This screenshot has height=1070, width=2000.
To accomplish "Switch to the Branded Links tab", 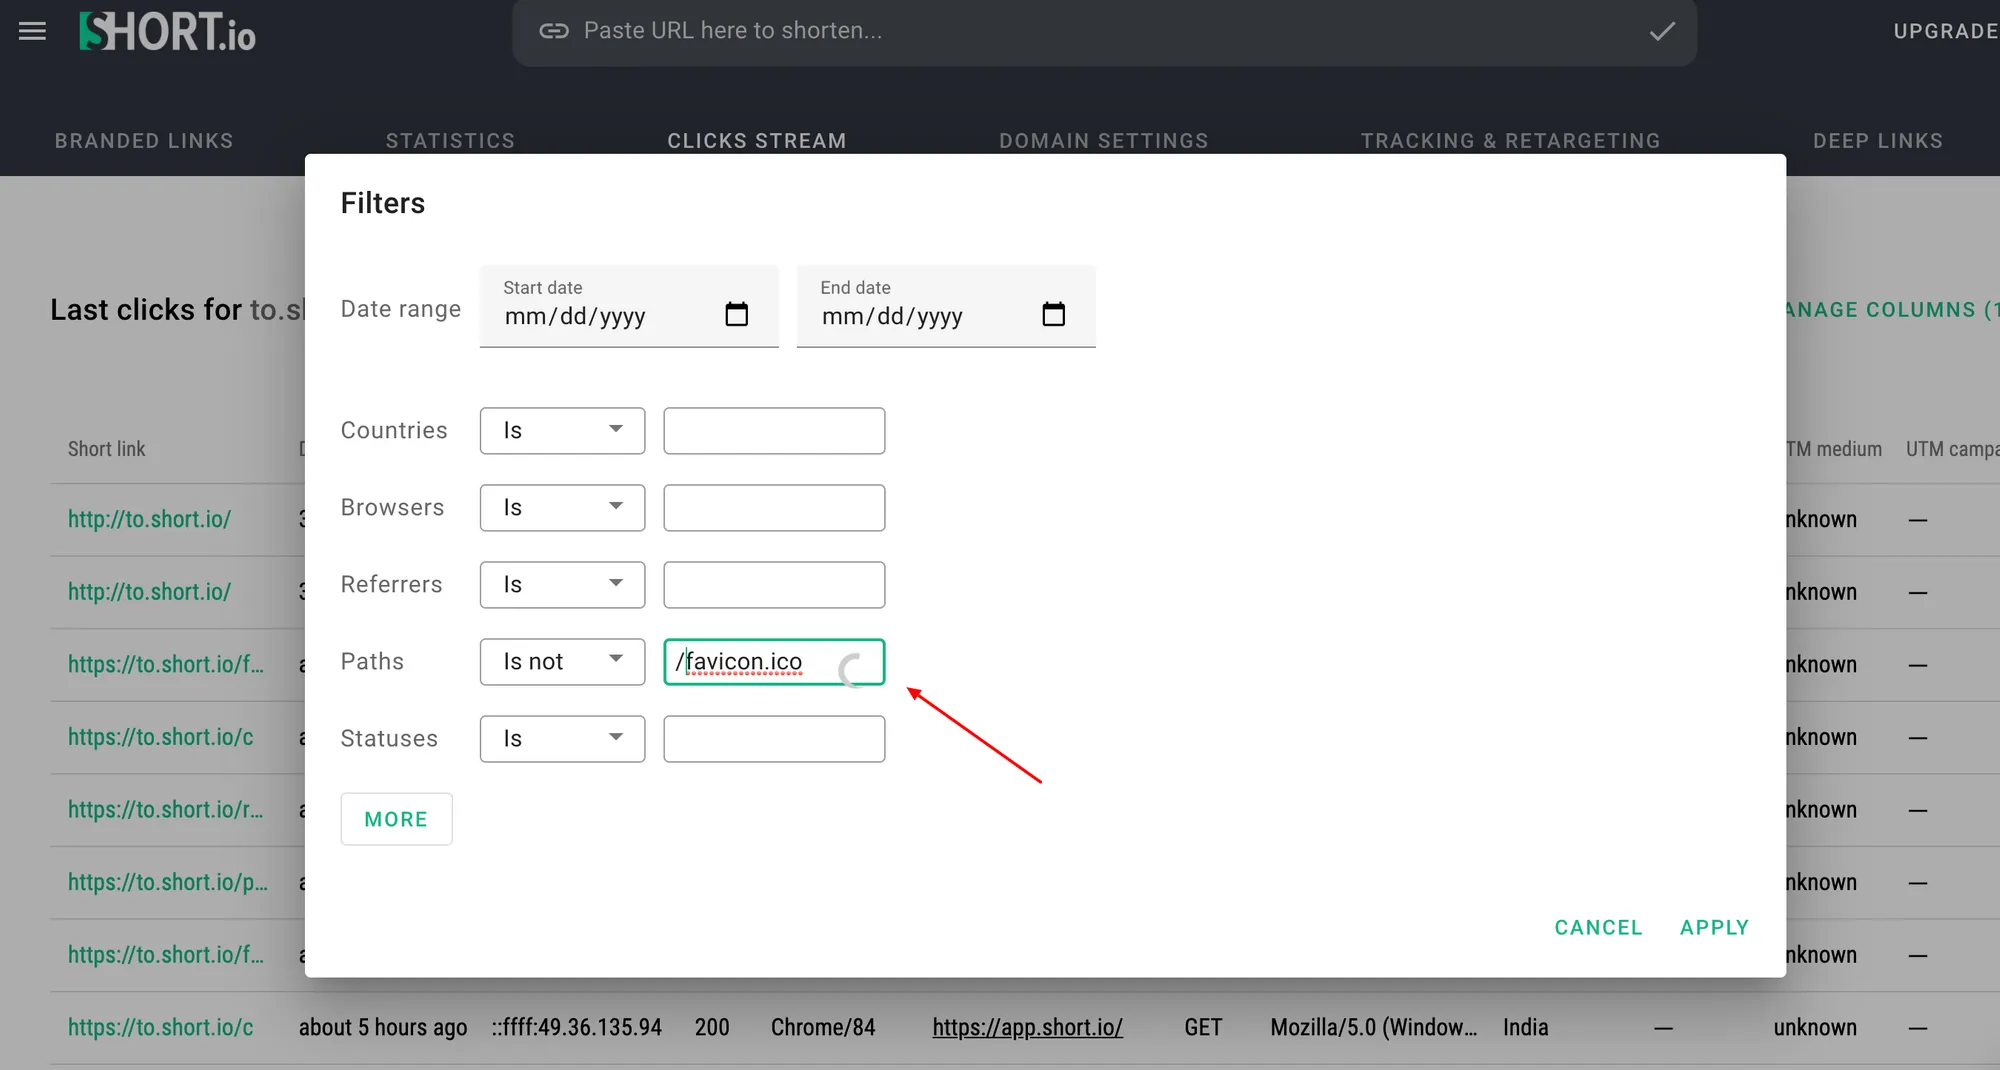I will pos(144,141).
